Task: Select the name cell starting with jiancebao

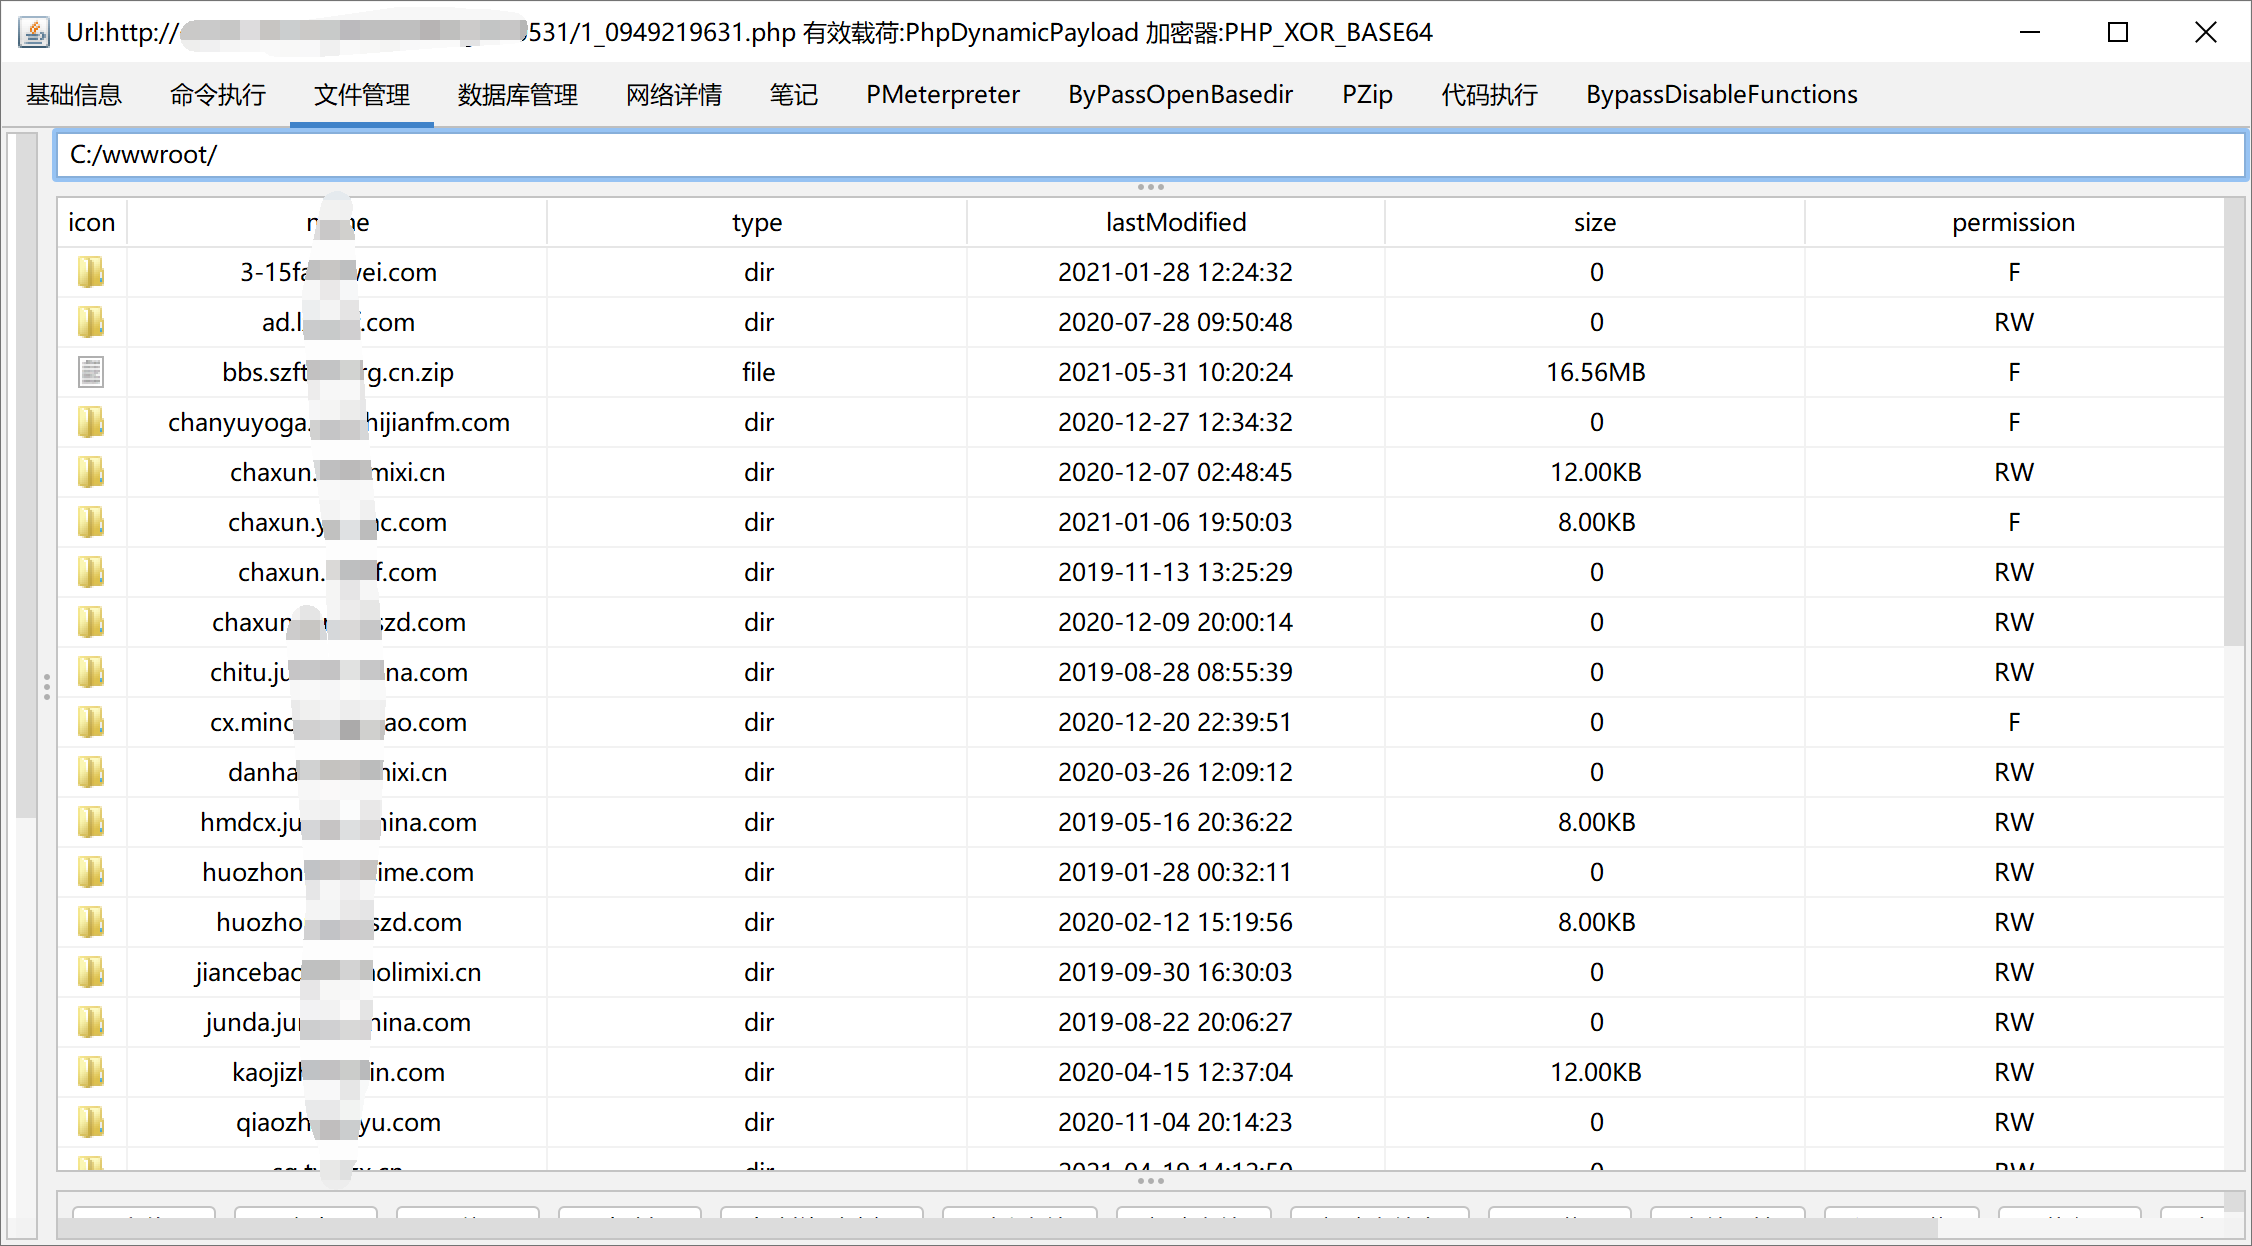Action: [338, 972]
